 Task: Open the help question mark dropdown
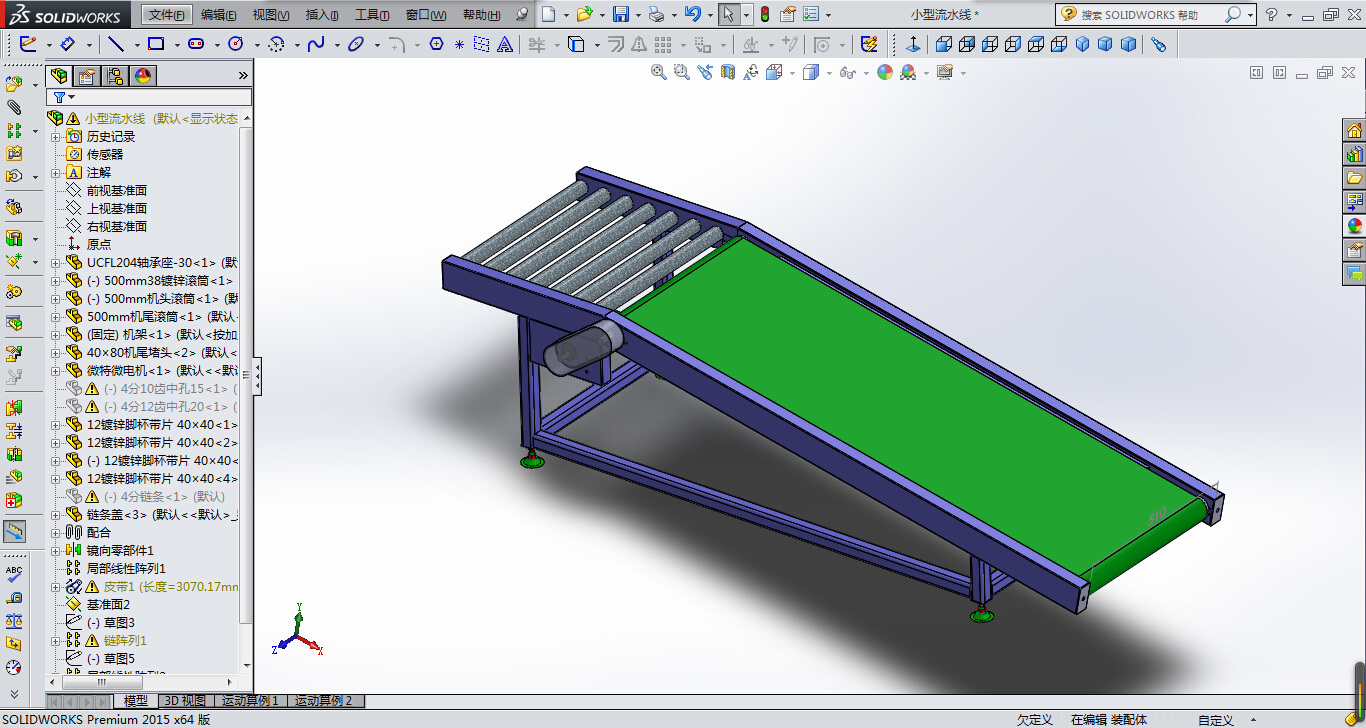(1287, 15)
